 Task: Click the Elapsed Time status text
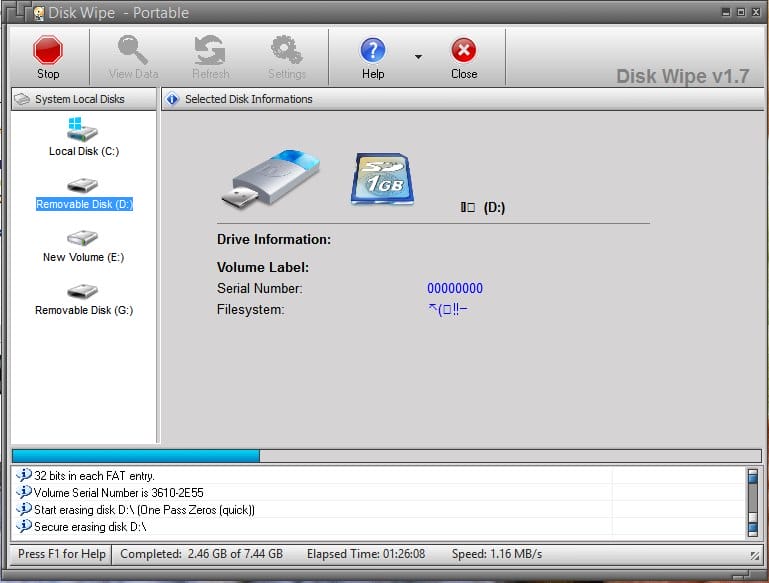[366, 554]
